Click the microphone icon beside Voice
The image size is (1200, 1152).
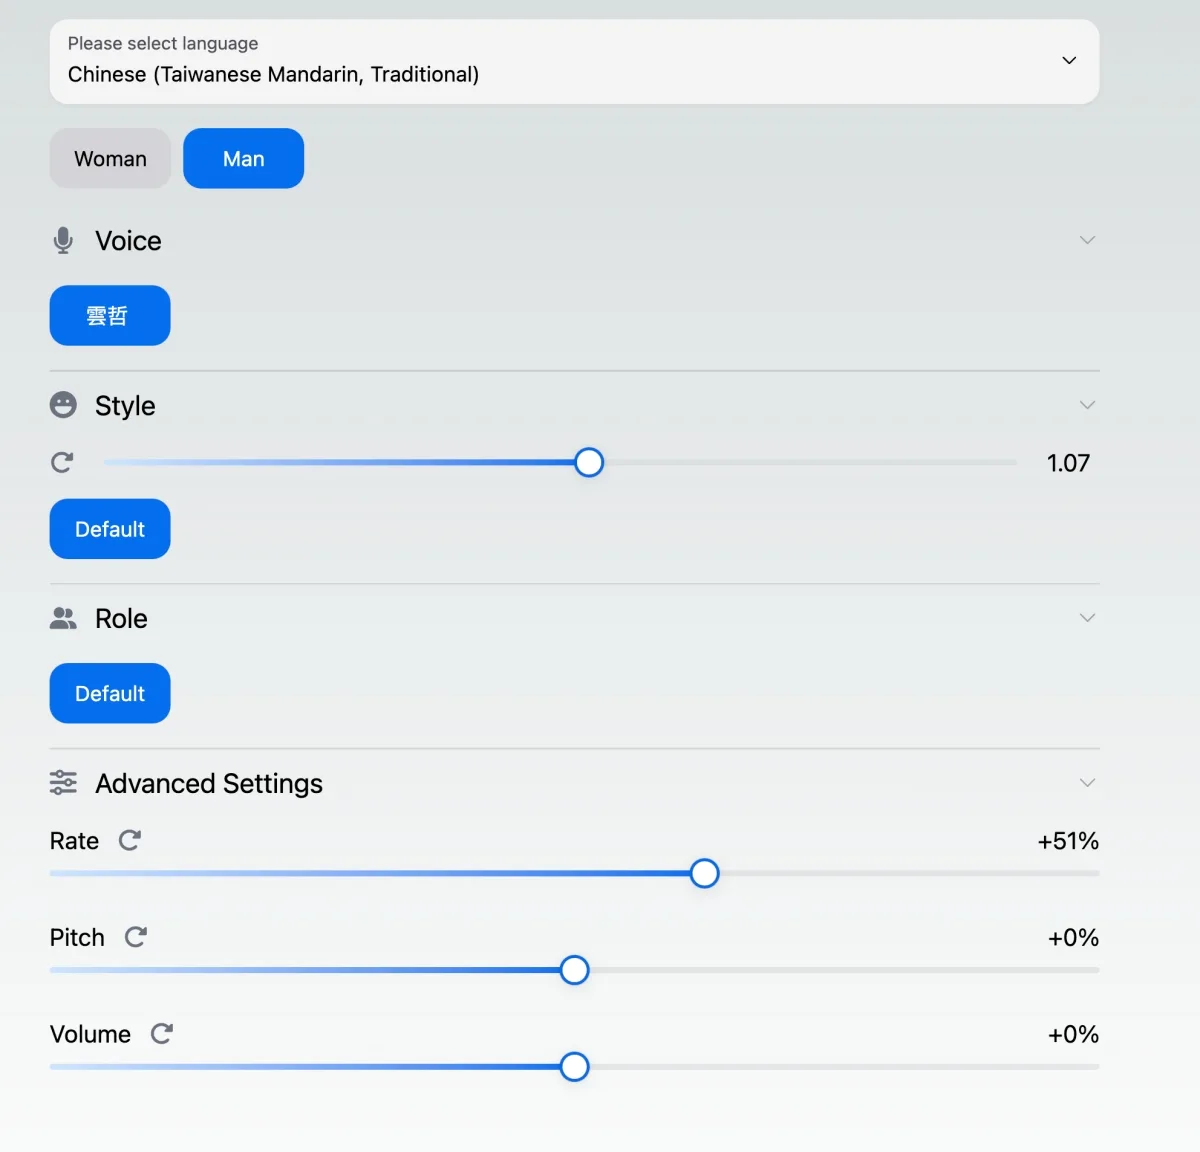click(x=63, y=240)
